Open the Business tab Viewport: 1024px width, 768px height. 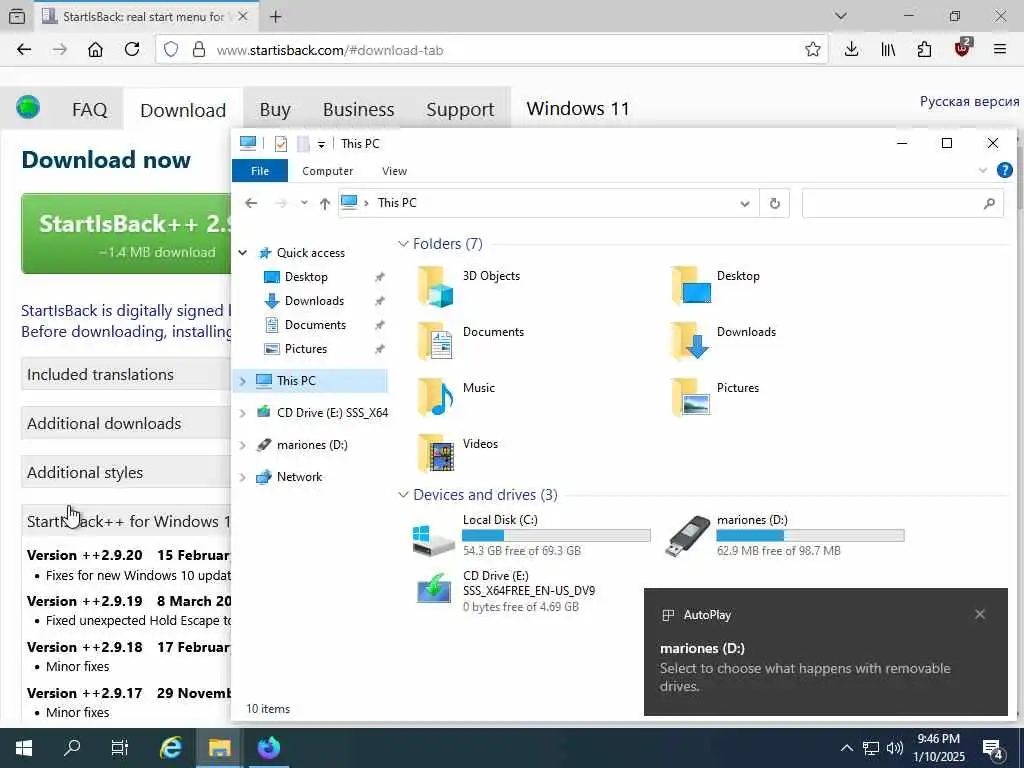click(x=359, y=109)
